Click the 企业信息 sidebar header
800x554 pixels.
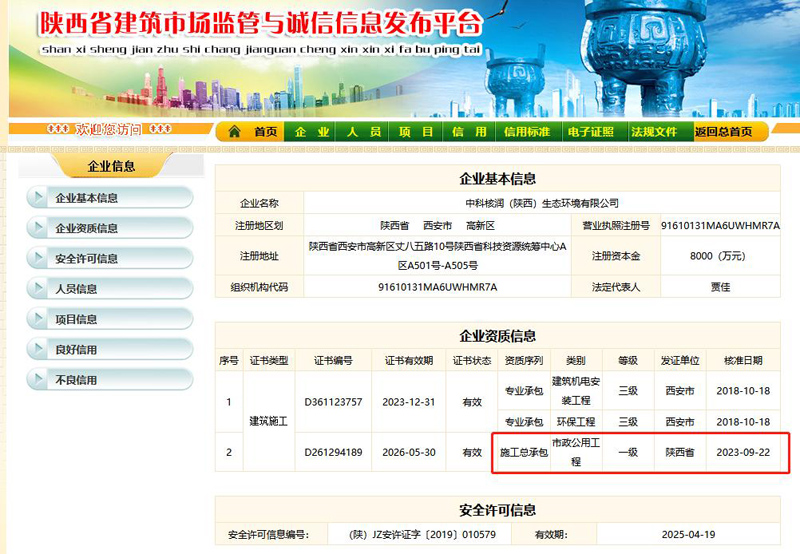(x=111, y=166)
